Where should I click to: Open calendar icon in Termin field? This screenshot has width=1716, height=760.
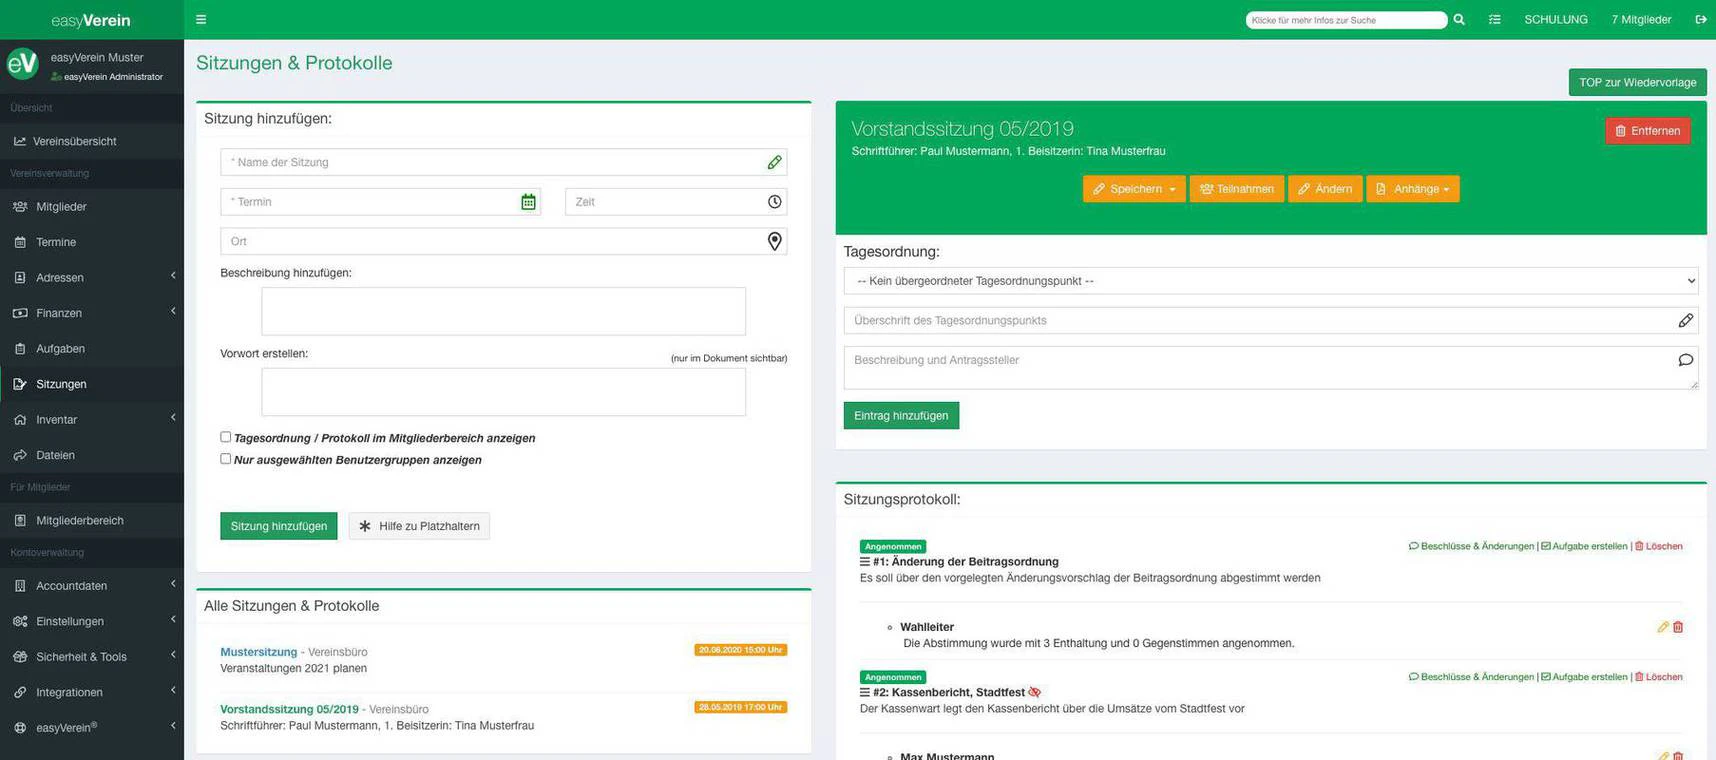[x=528, y=202]
